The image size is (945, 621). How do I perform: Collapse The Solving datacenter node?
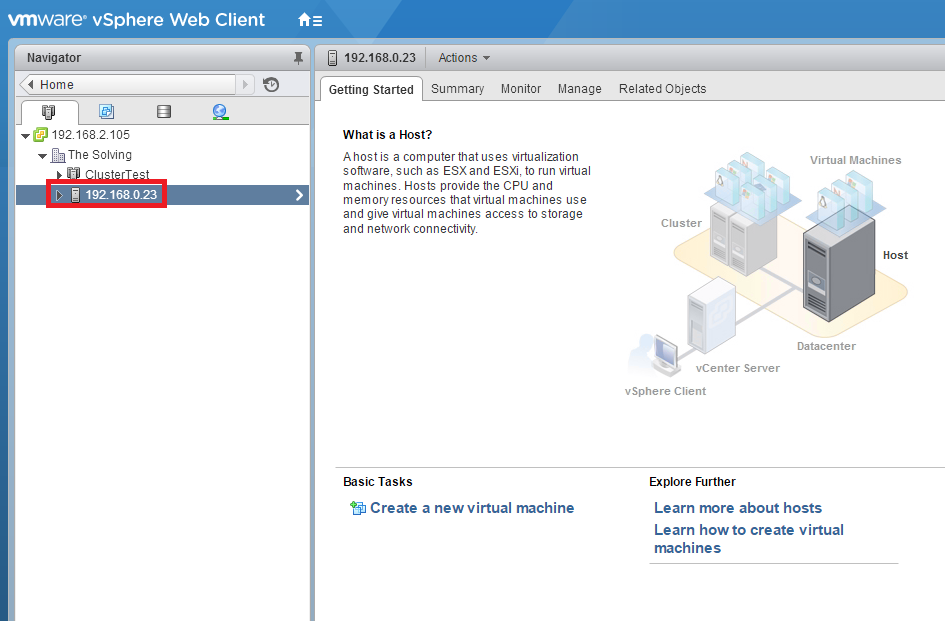[x=42, y=156]
